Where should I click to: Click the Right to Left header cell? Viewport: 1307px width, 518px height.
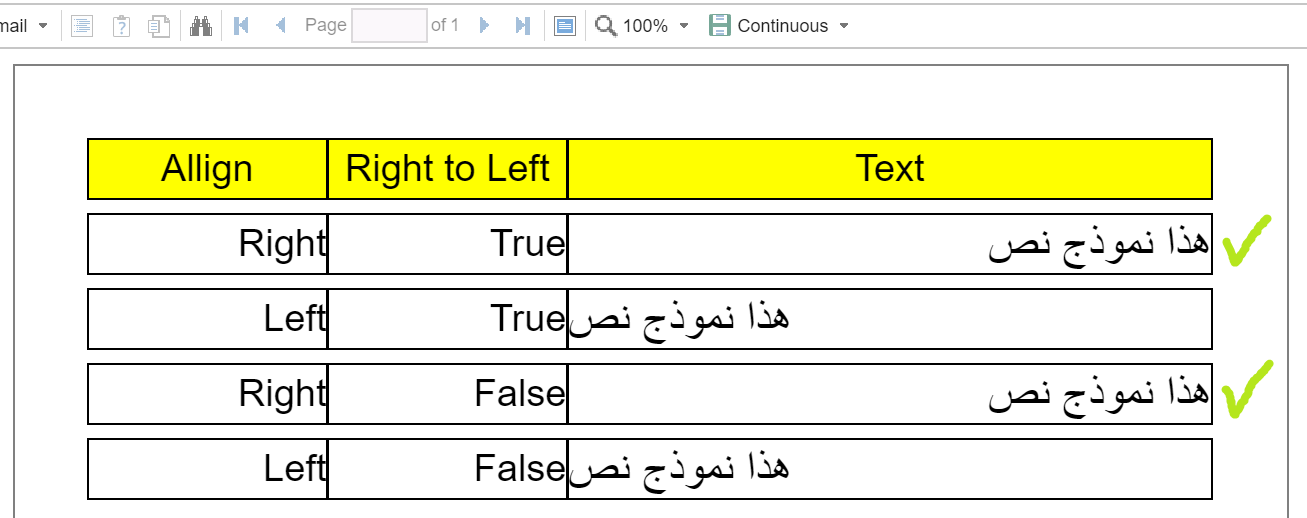[x=447, y=169]
